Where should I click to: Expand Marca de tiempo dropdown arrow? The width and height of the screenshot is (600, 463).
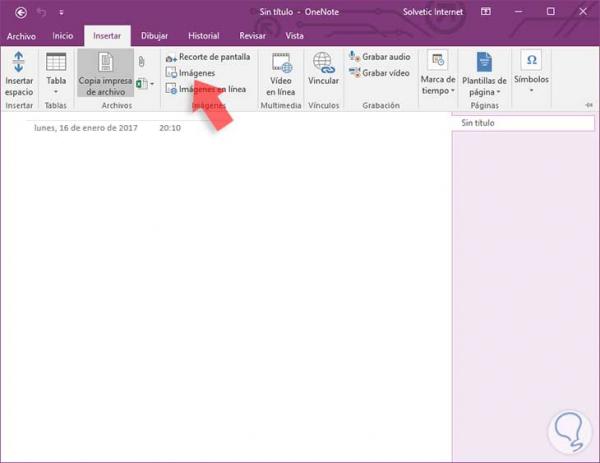click(453, 91)
